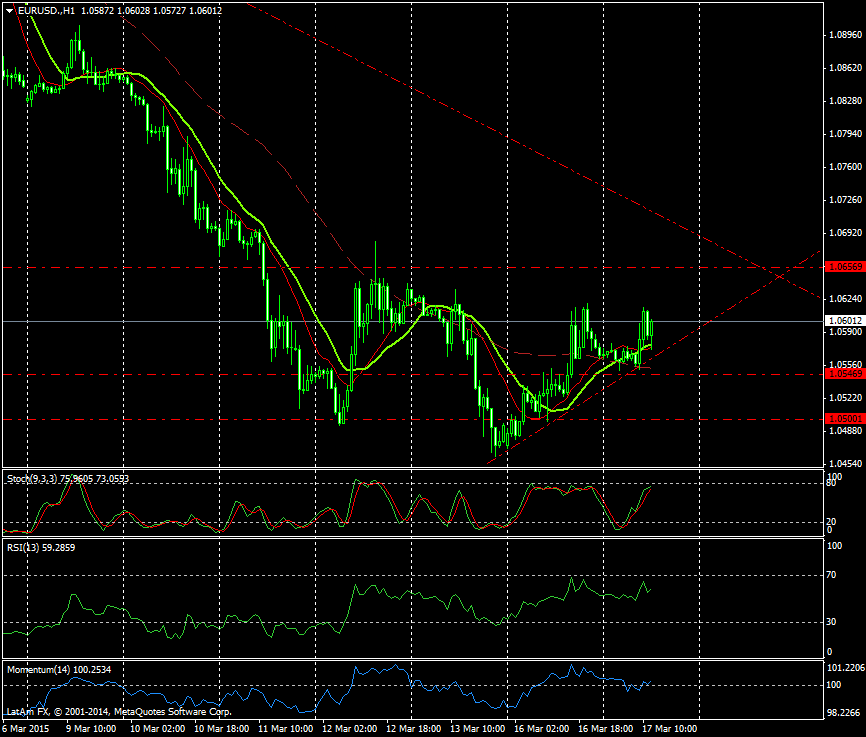Click the Stochastic 80 level scale label
Viewport: 866px width, 737px height.
[x=832, y=484]
